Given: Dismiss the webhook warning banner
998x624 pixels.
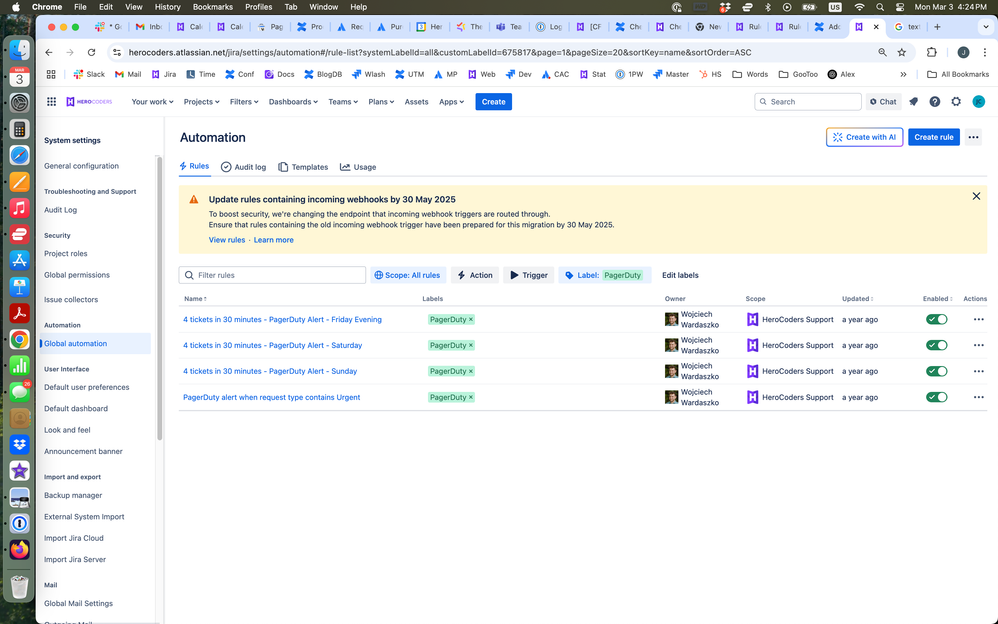Looking at the screenshot, I should click(x=976, y=196).
